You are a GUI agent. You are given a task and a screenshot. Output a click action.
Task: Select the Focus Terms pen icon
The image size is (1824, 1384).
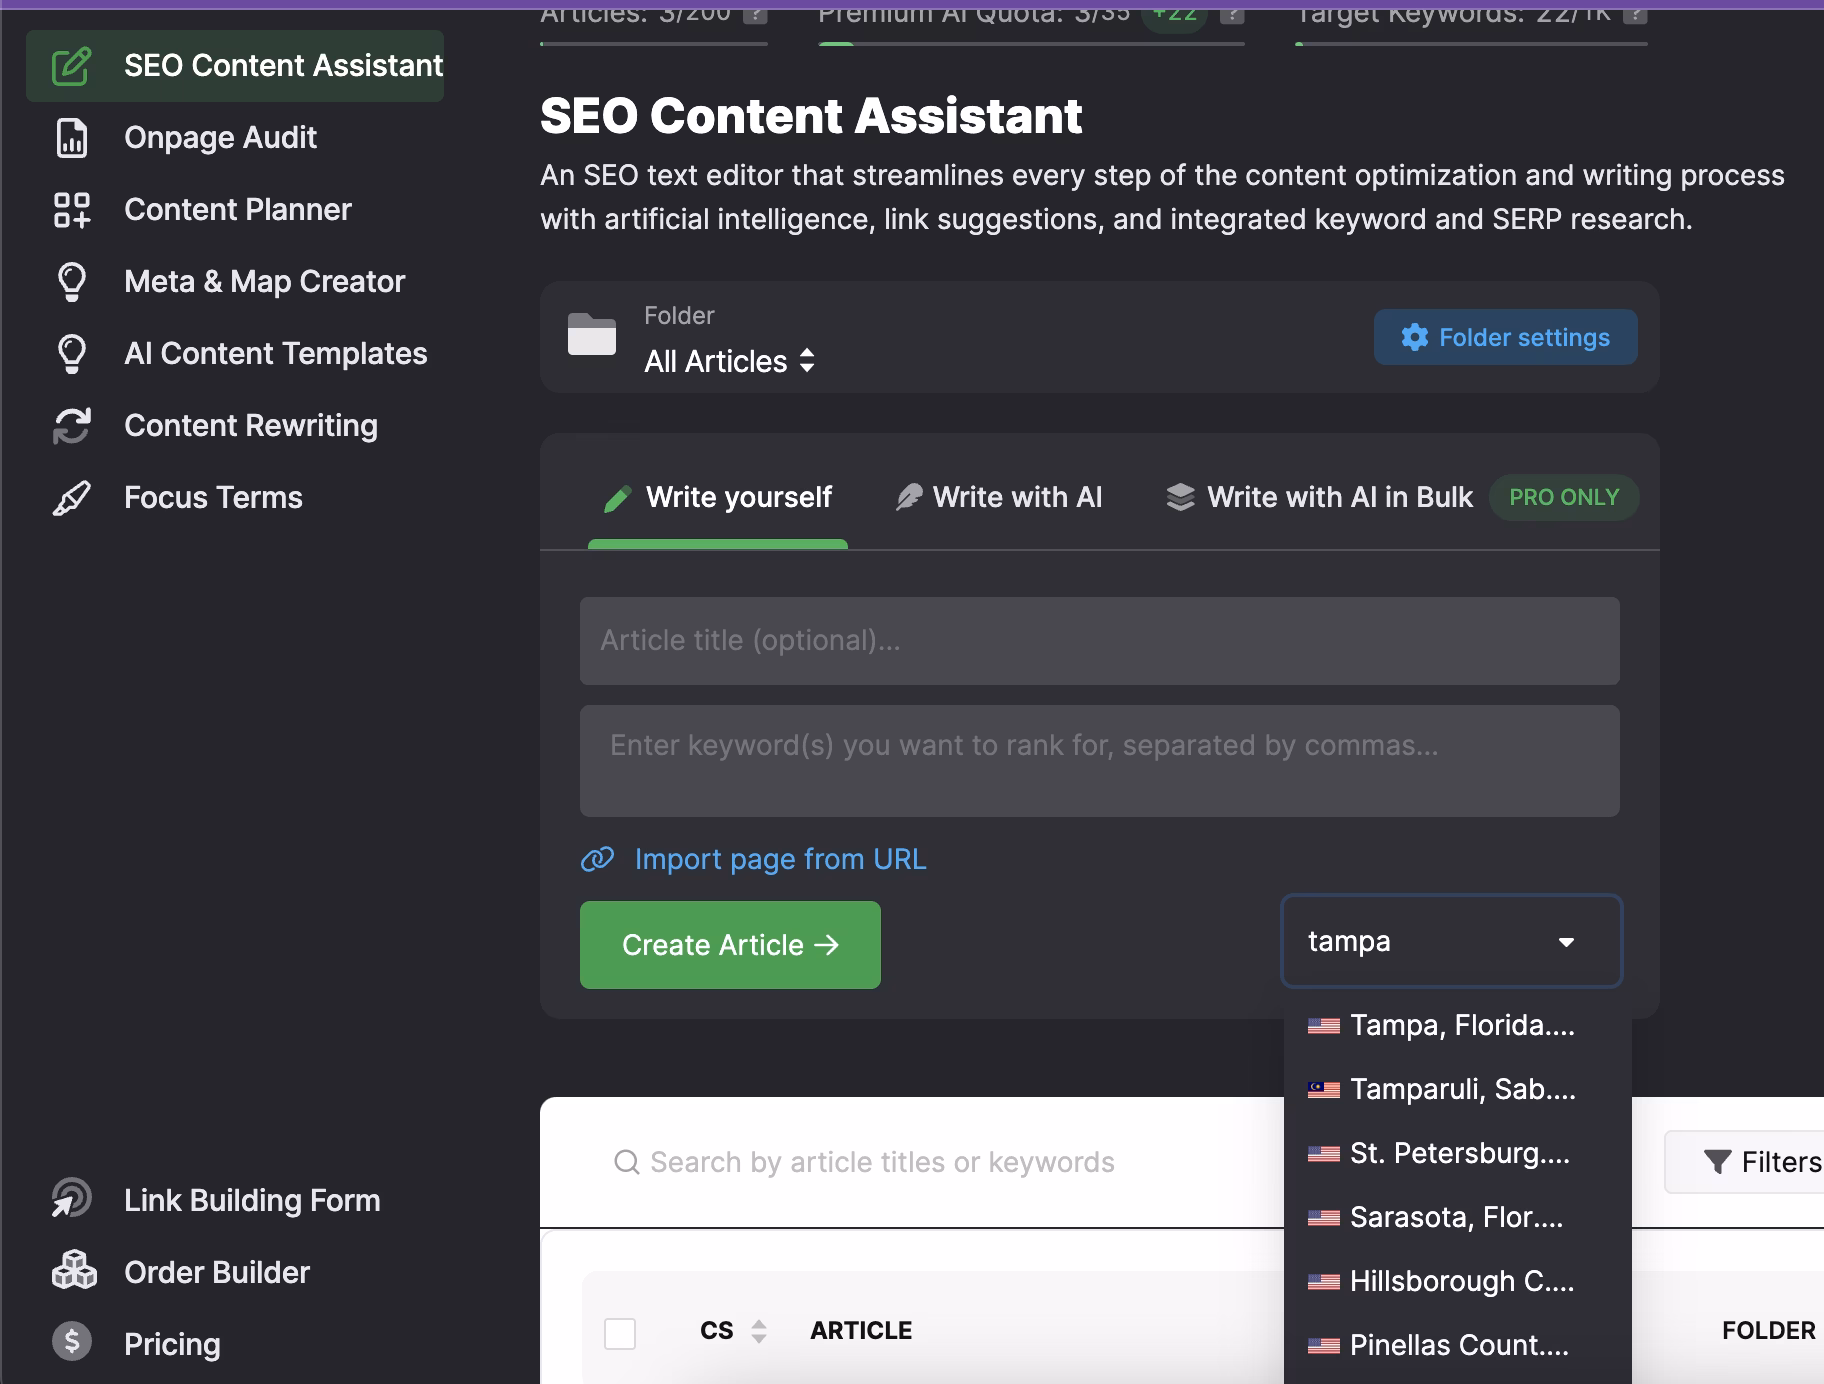pyautogui.click(x=71, y=497)
